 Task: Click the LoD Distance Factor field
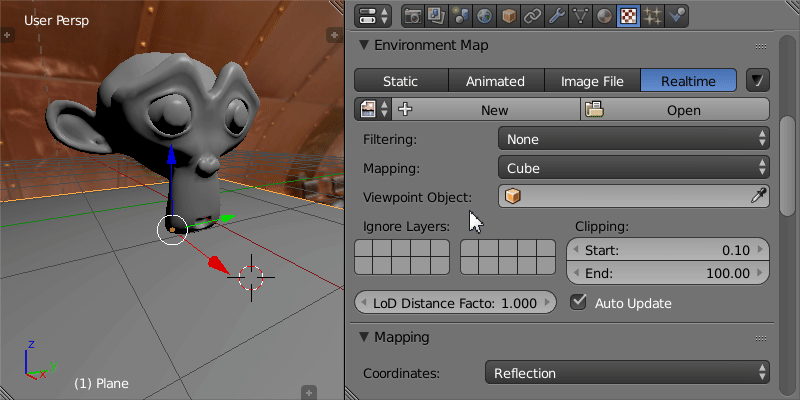pos(455,303)
